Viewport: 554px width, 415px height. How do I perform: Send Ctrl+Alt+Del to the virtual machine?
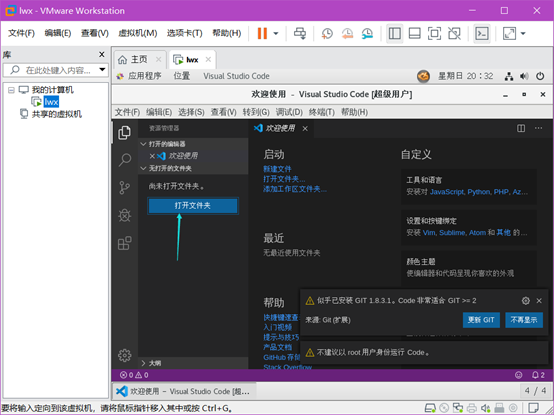click(x=300, y=34)
